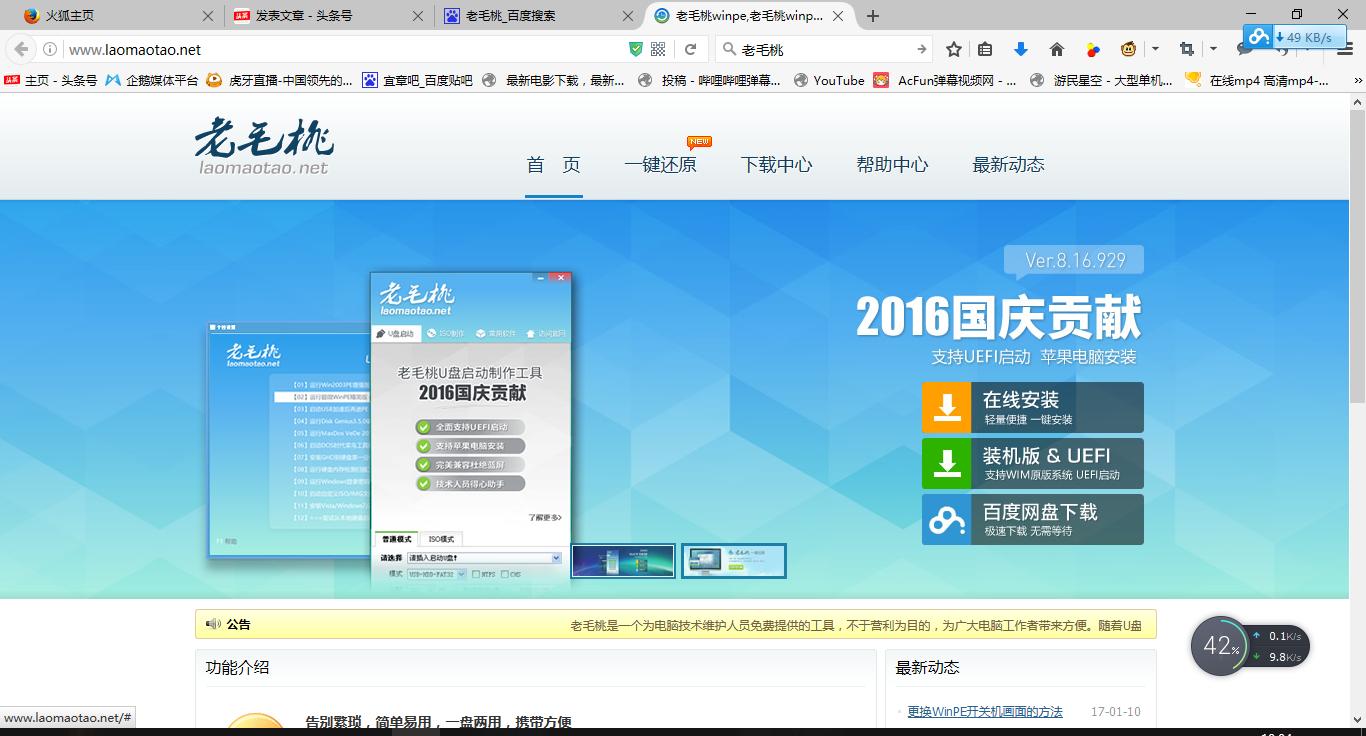Select the second carousel thumbnail
1366x736 pixels.
click(734, 560)
